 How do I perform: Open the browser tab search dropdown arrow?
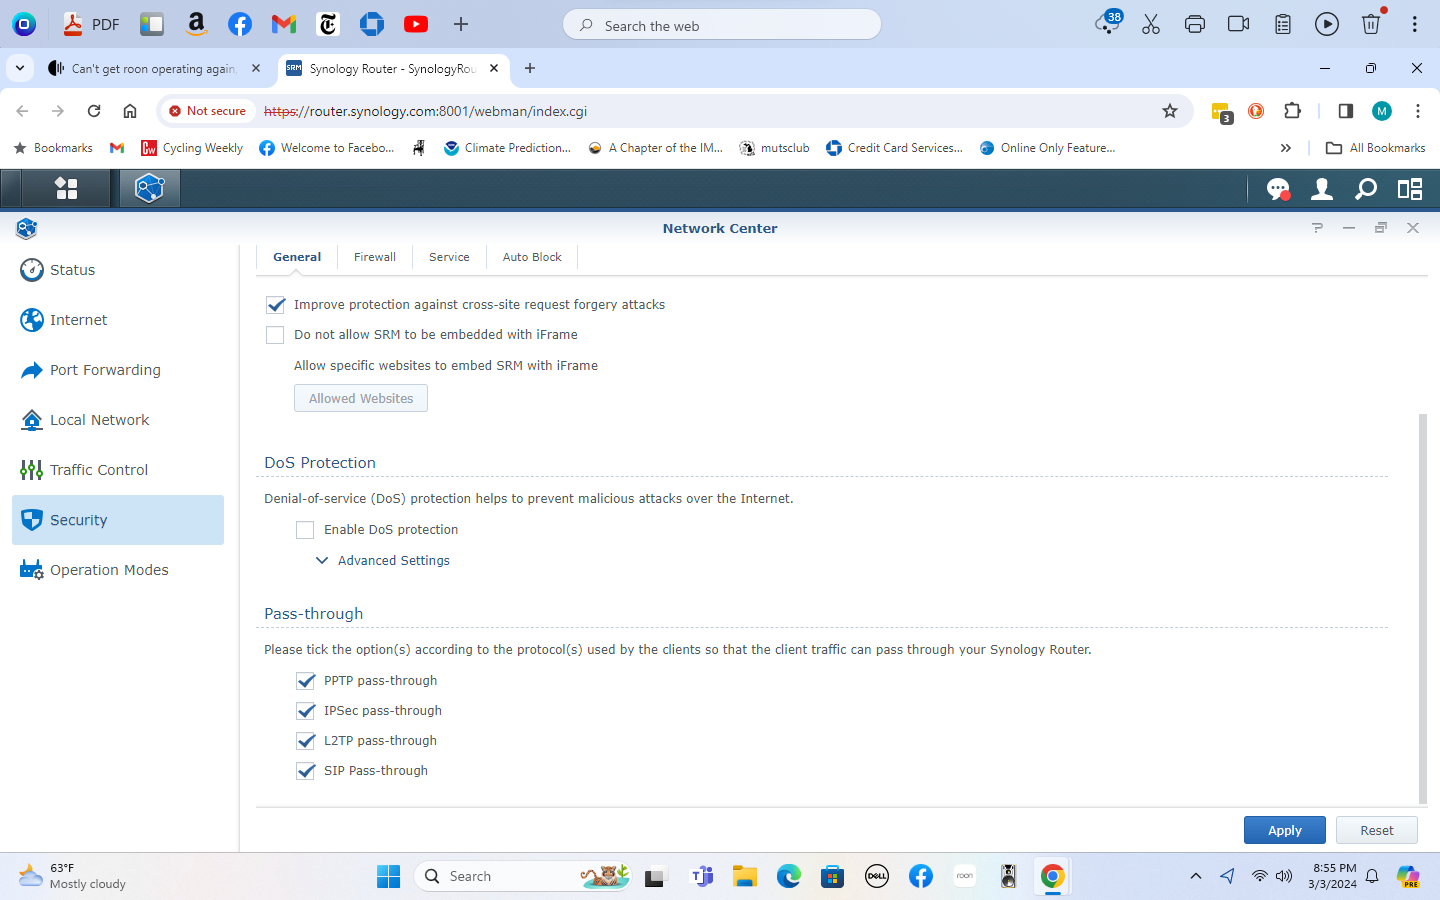[20, 68]
